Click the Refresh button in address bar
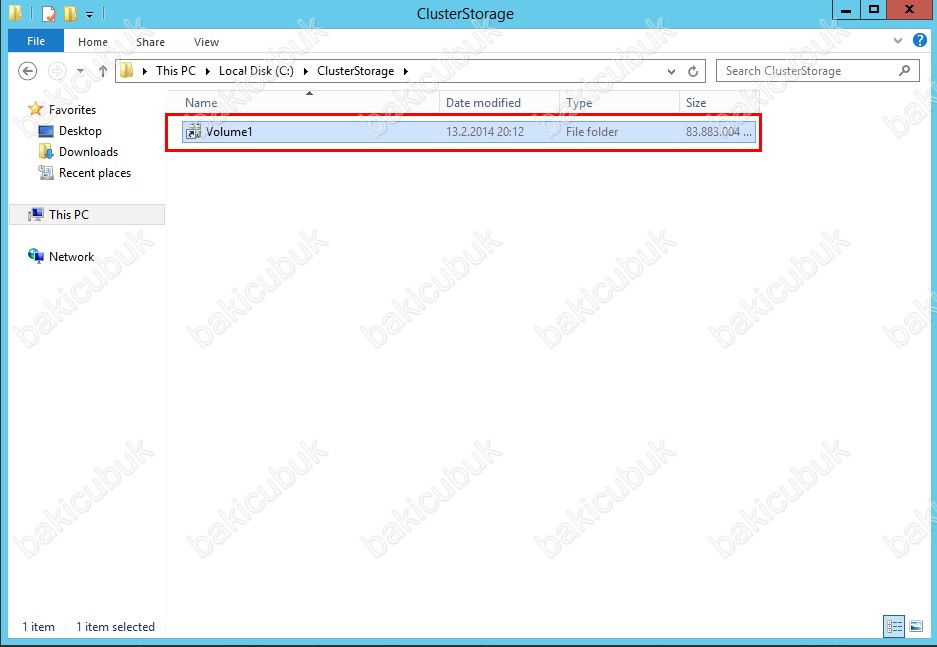Image resolution: width=937 pixels, height=647 pixels. pos(694,71)
